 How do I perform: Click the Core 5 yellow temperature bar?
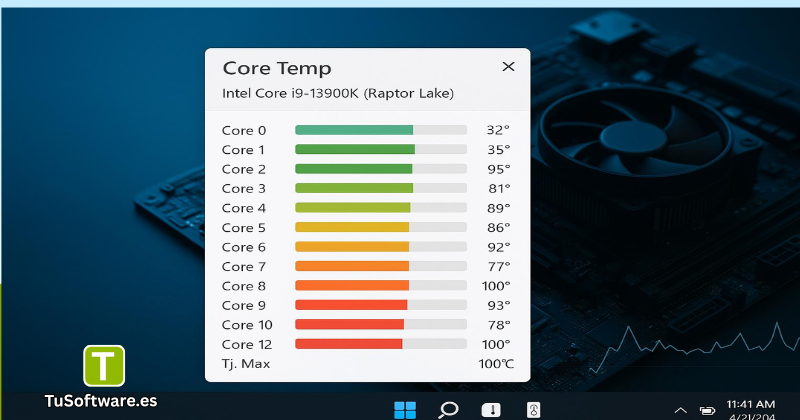381,227
